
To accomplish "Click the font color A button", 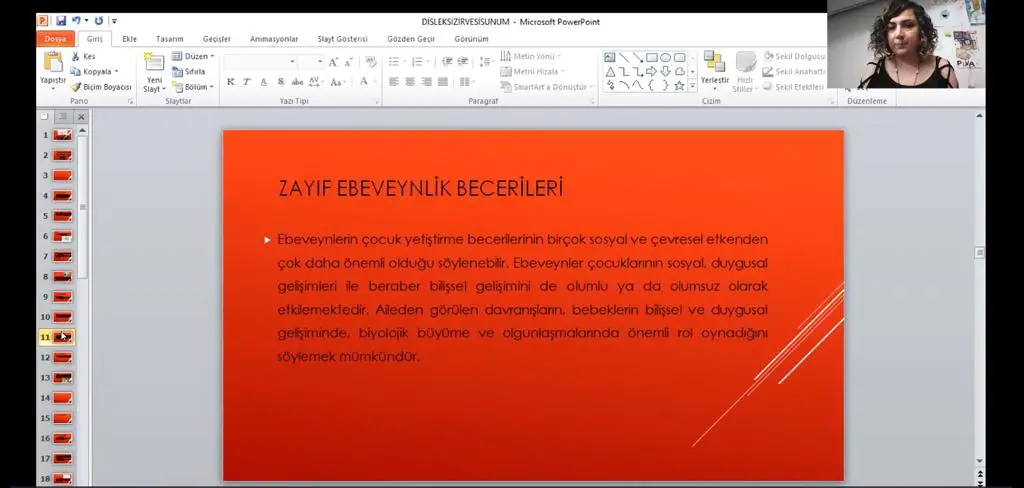I will (364, 82).
